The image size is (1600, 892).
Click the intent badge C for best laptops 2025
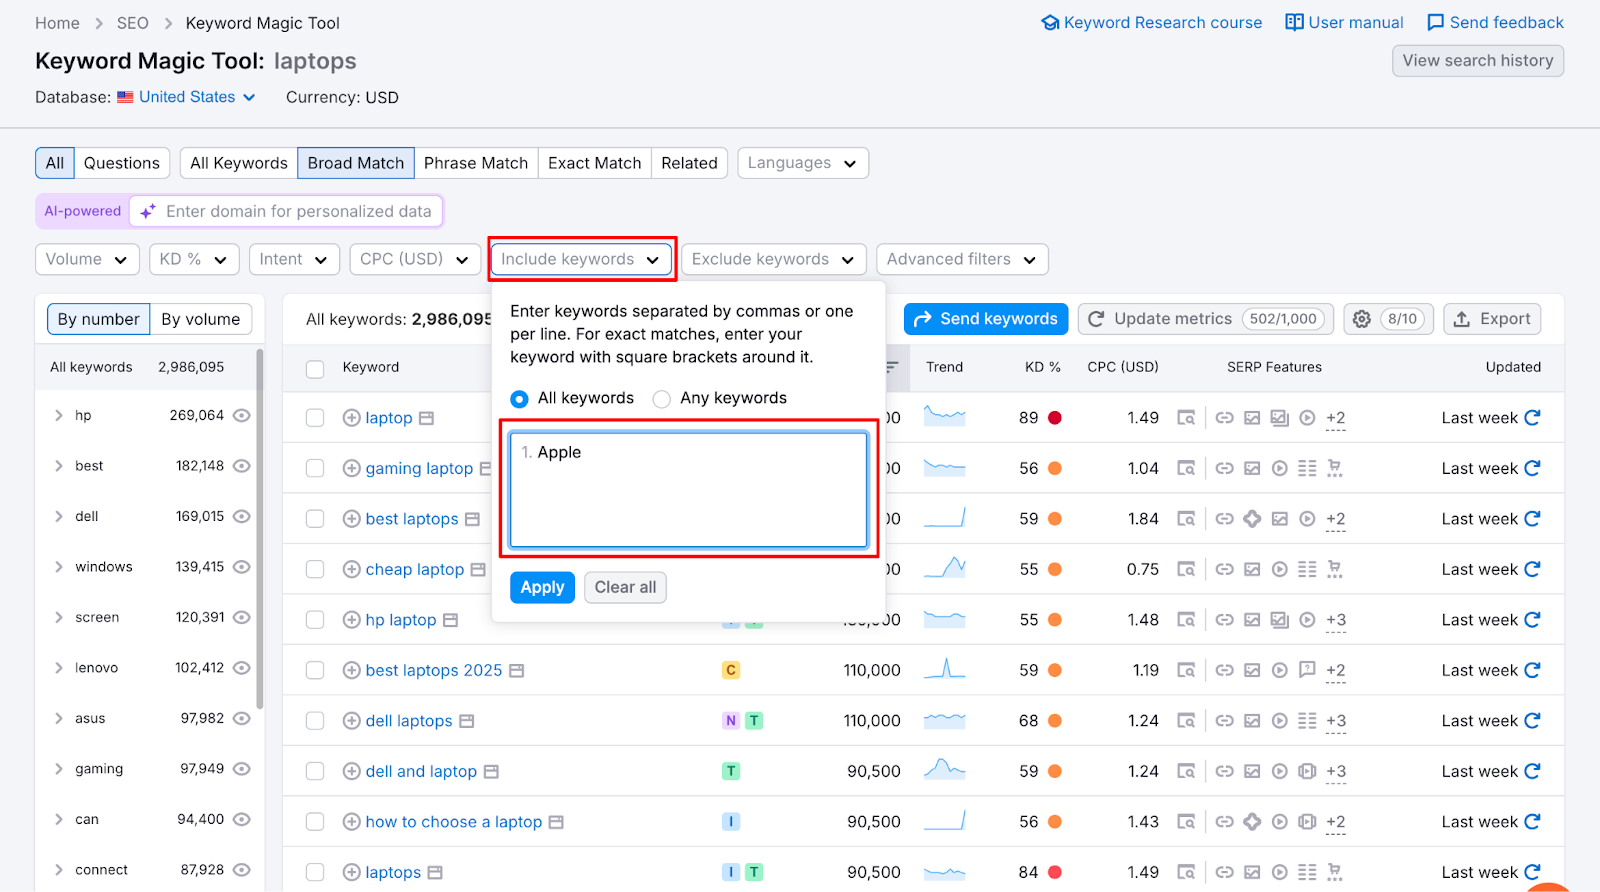click(x=731, y=670)
